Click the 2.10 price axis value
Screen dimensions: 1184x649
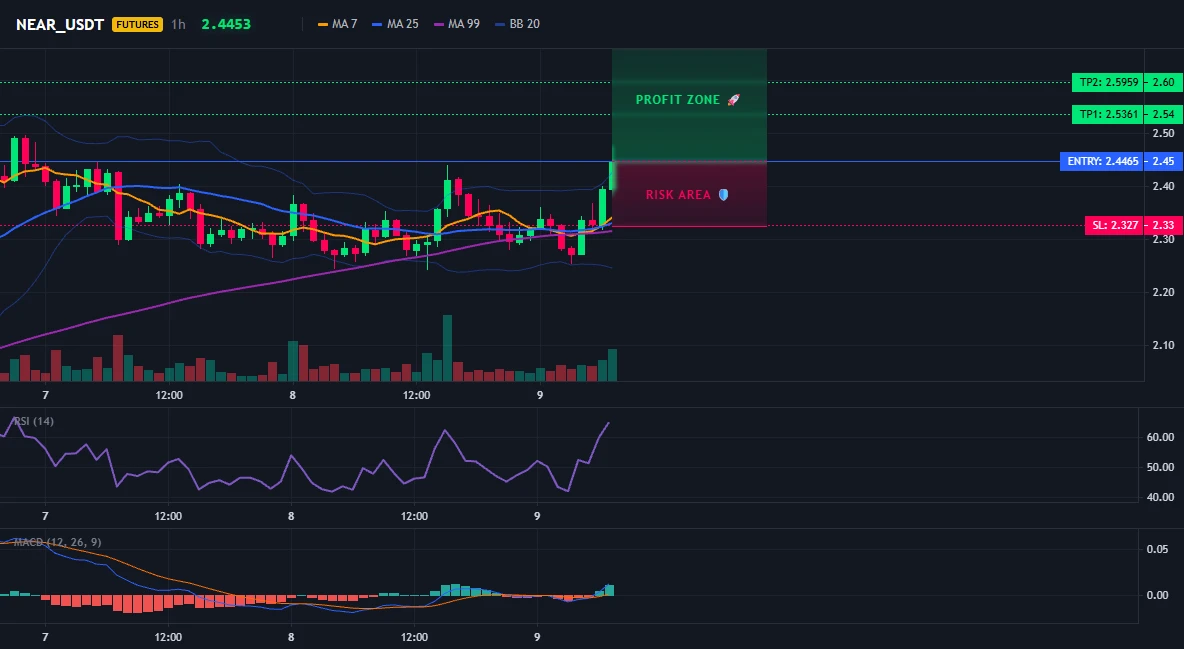[x=1164, y=345]
